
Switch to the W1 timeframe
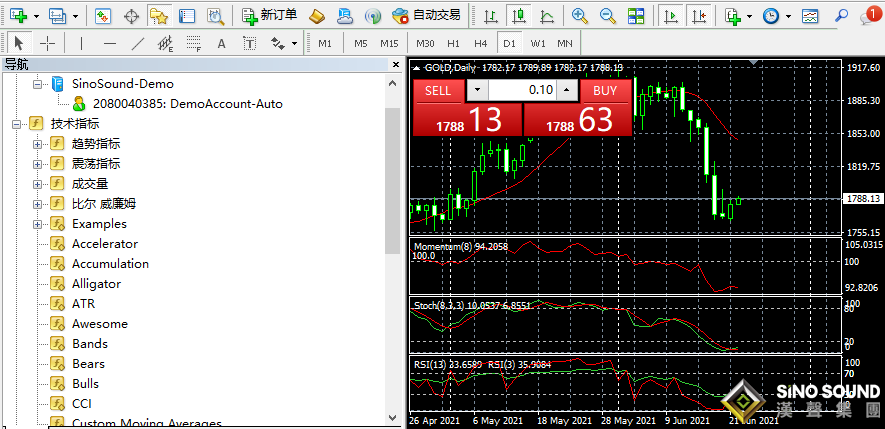pos(538,43)
